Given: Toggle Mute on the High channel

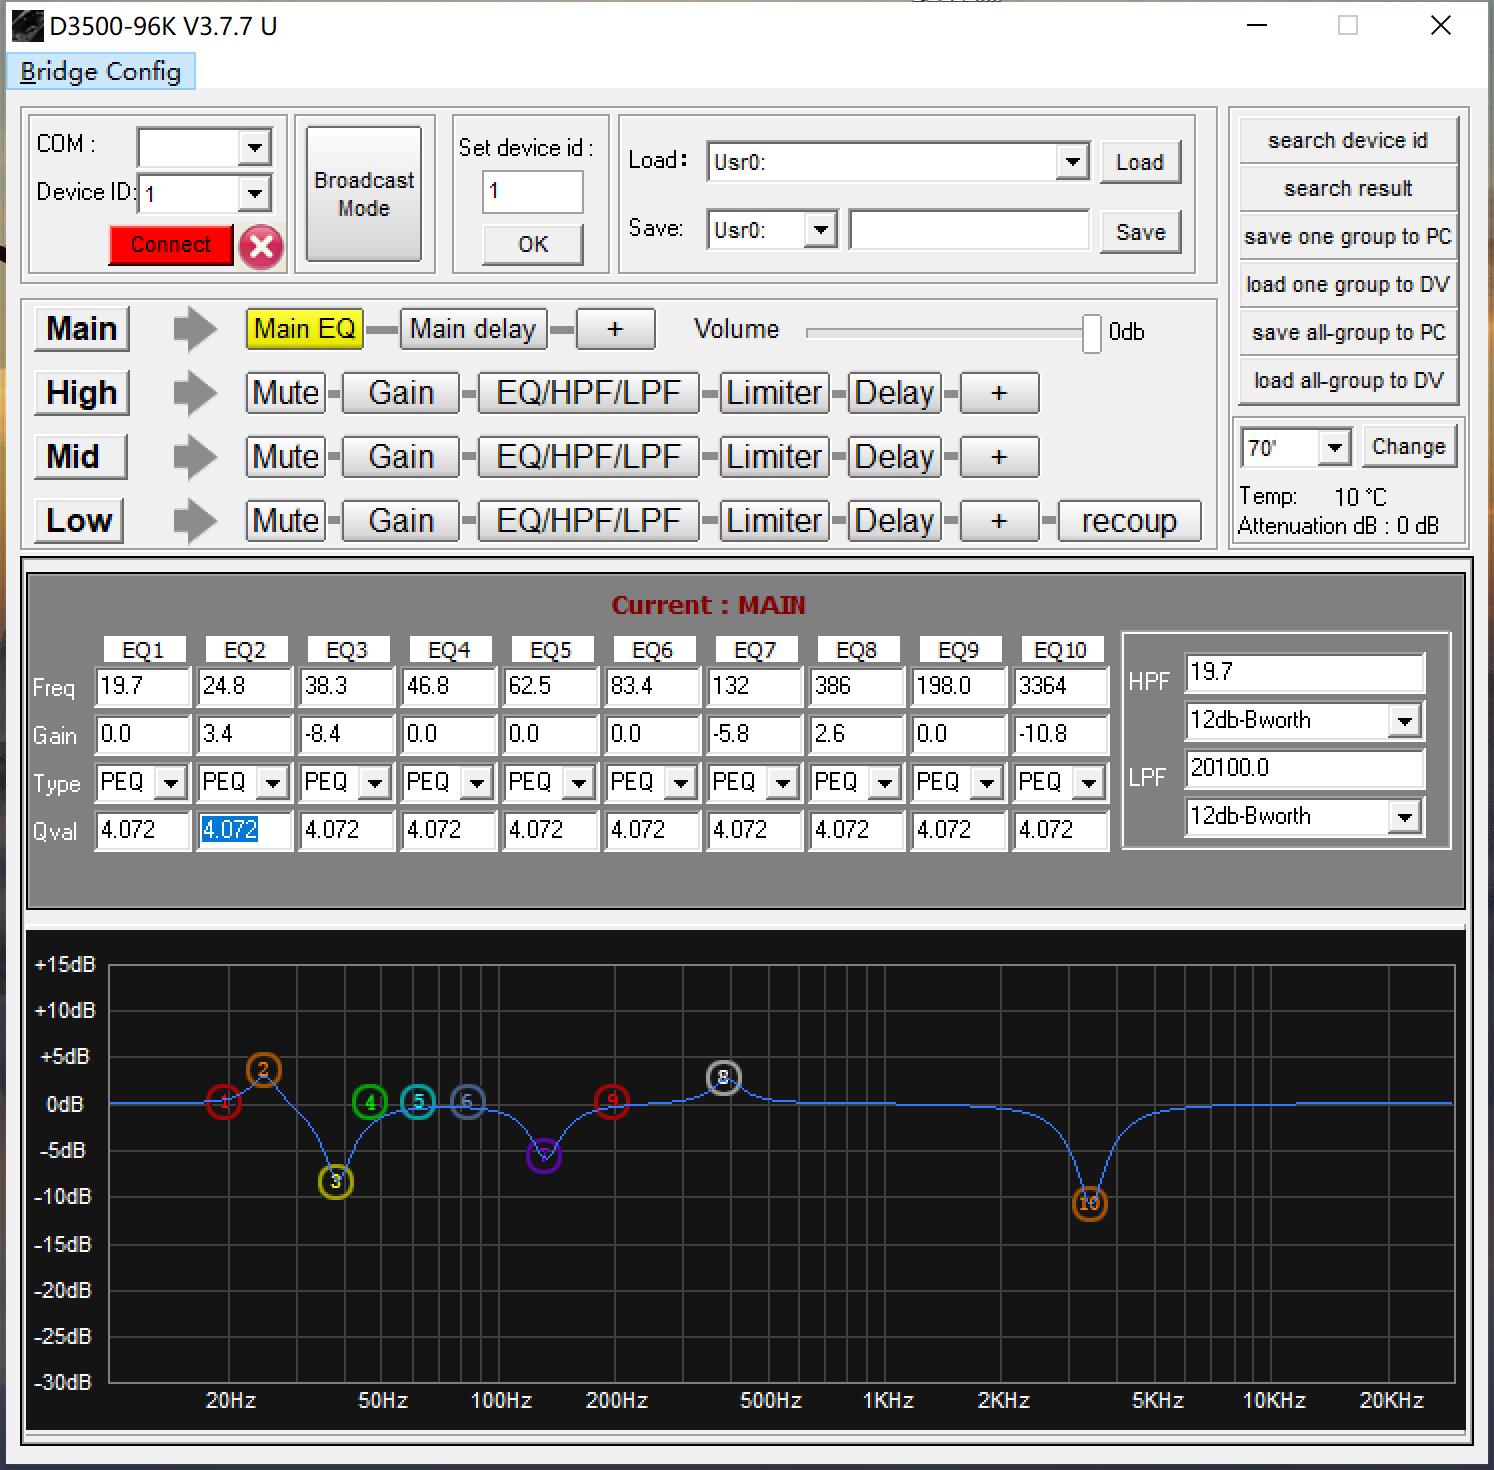Looking at the screenshot, I should tap(286, 393).
